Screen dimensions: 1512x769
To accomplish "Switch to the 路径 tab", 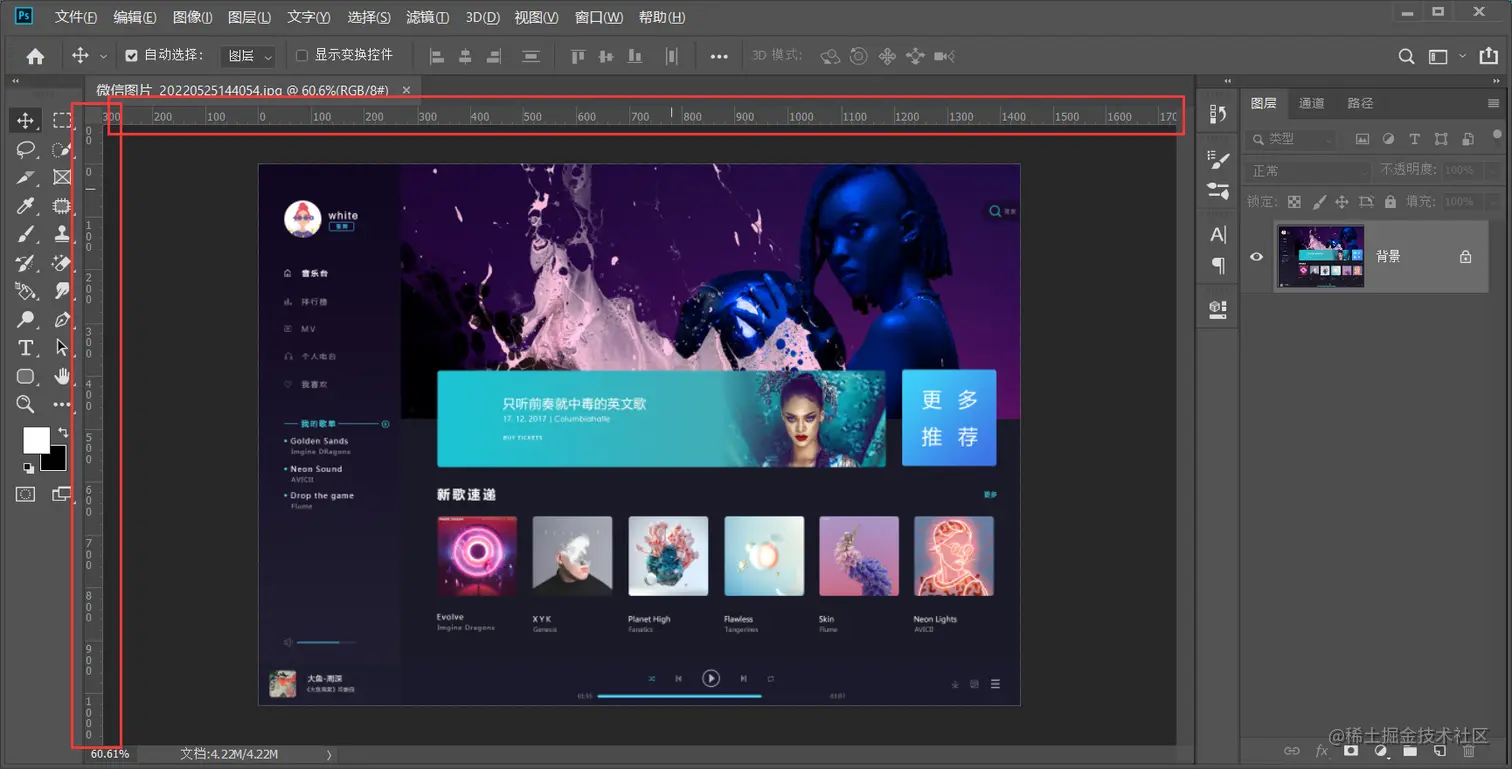I will click(1360, 103).
